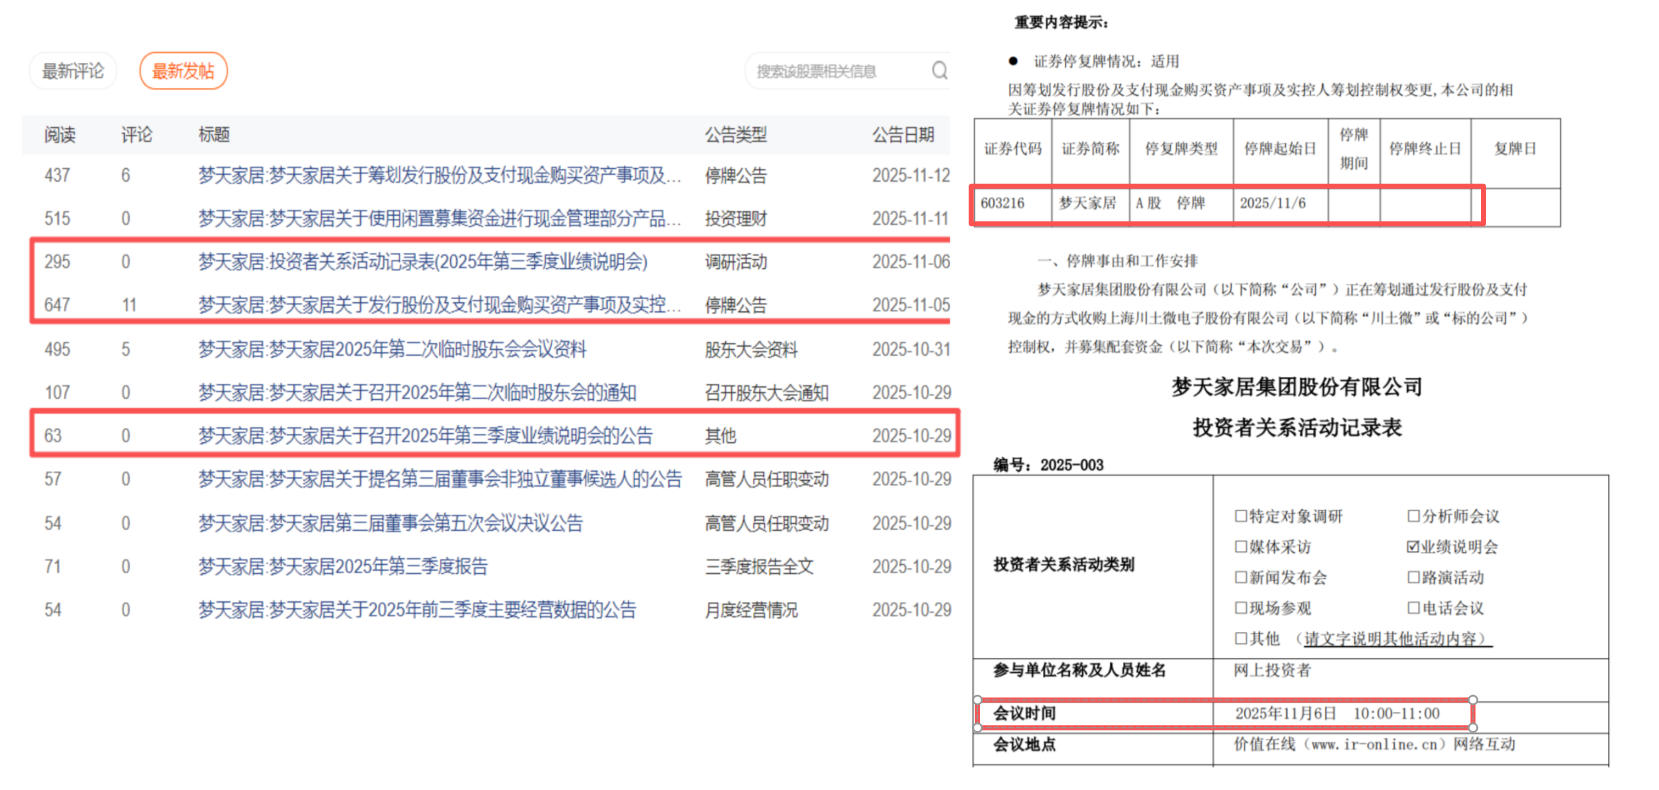Tick the 路演活动 checkbox
Image resolution: width=1659 pixels, height=790 pixels.
point(1413,577)
